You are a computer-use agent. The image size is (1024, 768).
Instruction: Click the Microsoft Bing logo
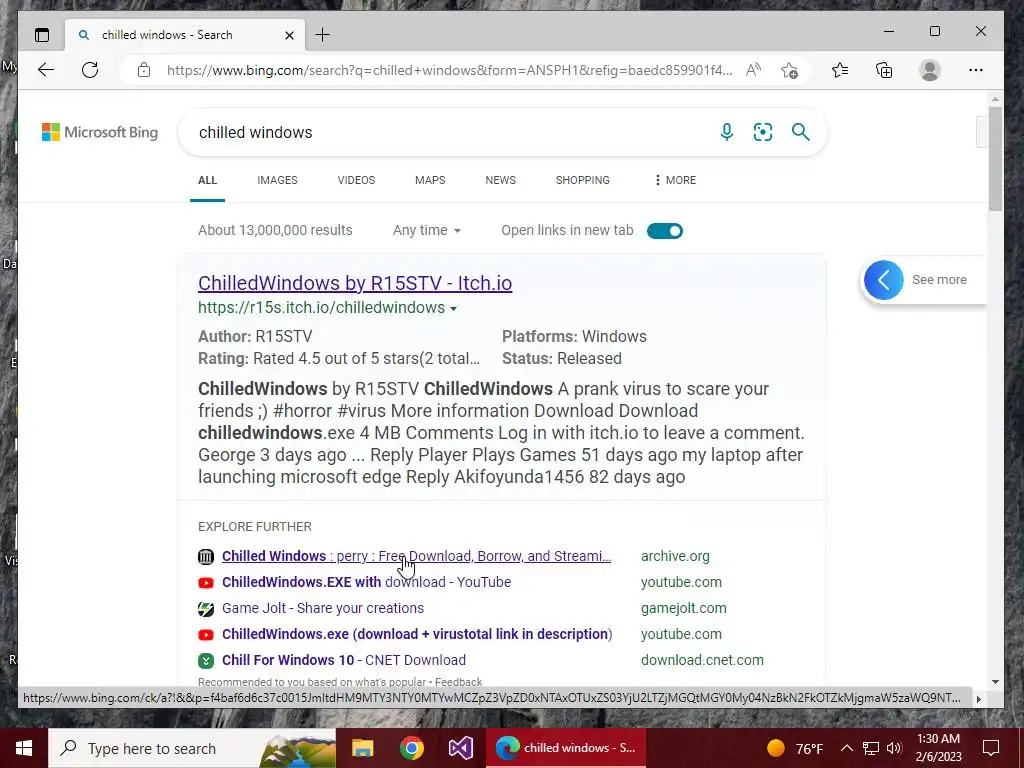click(100, 133)
